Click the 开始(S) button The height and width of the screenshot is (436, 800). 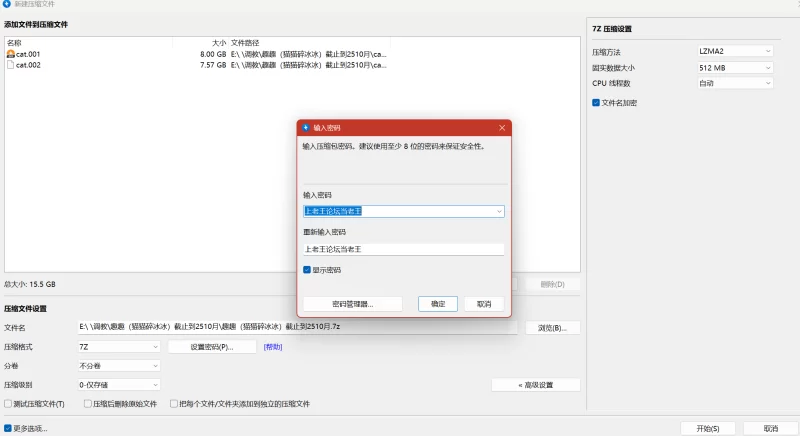pyautogui.click(x=708, y=428)
